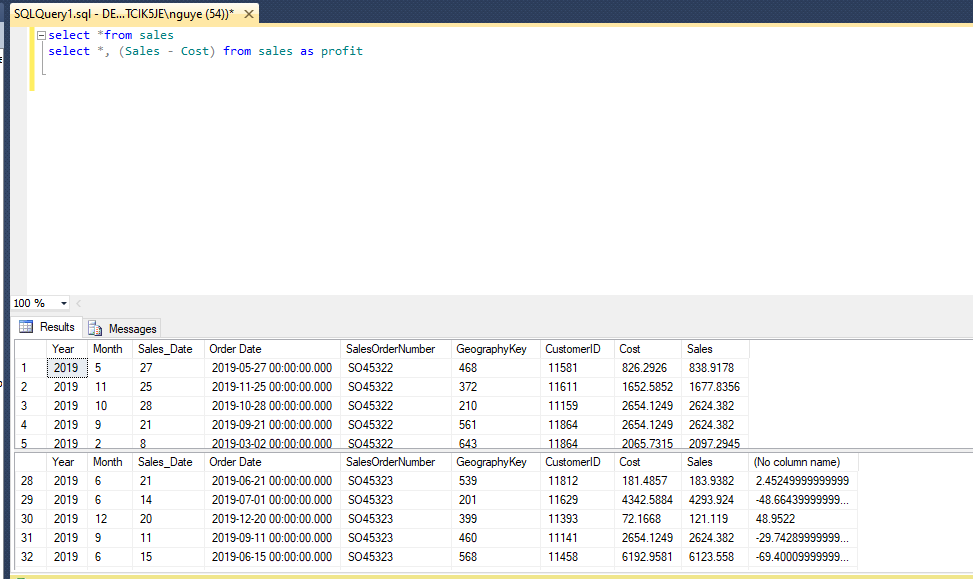The width and height of the screenshot is (973, 579).
Task: Click Order Date 2019-09-21 00:00:00.000
Action: 272,425
